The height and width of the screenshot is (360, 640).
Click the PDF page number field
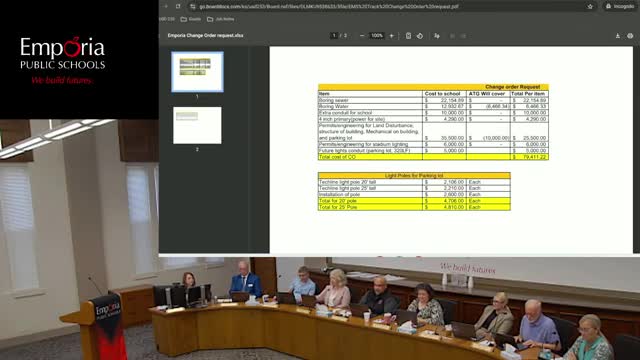point(334,36)
